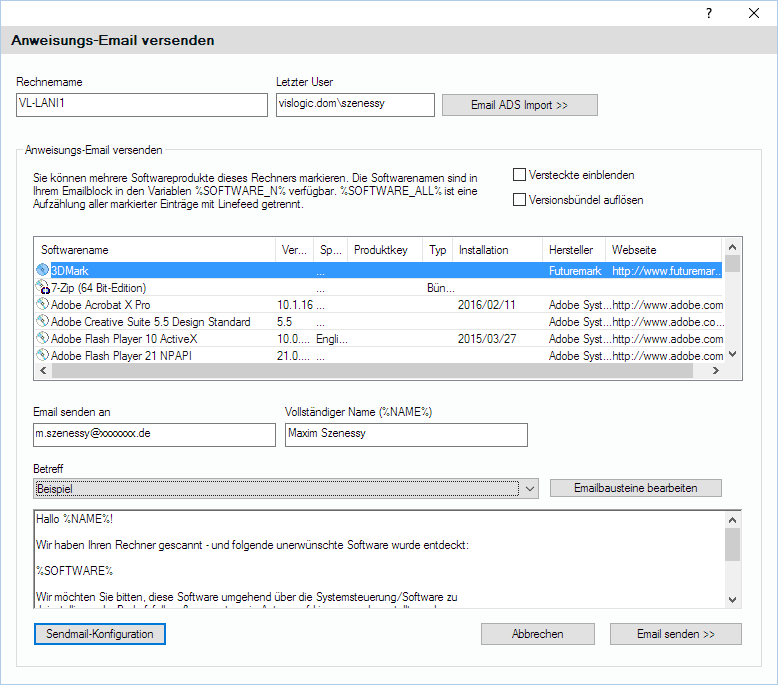Screen dimensions: 778x685
Task: Select the 3DMark row name
Action: 70,270
